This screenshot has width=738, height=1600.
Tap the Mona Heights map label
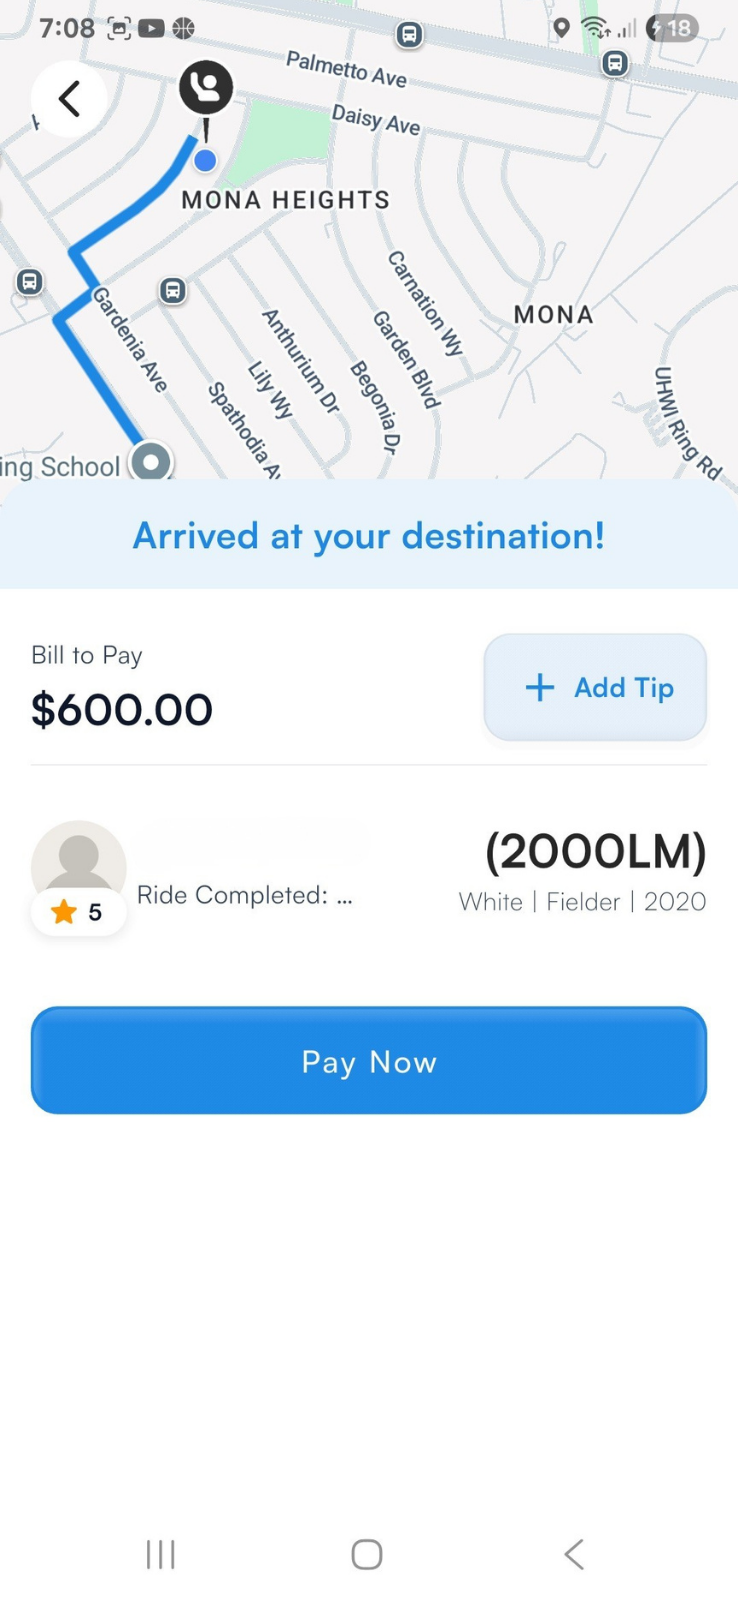tap(286, 200)
